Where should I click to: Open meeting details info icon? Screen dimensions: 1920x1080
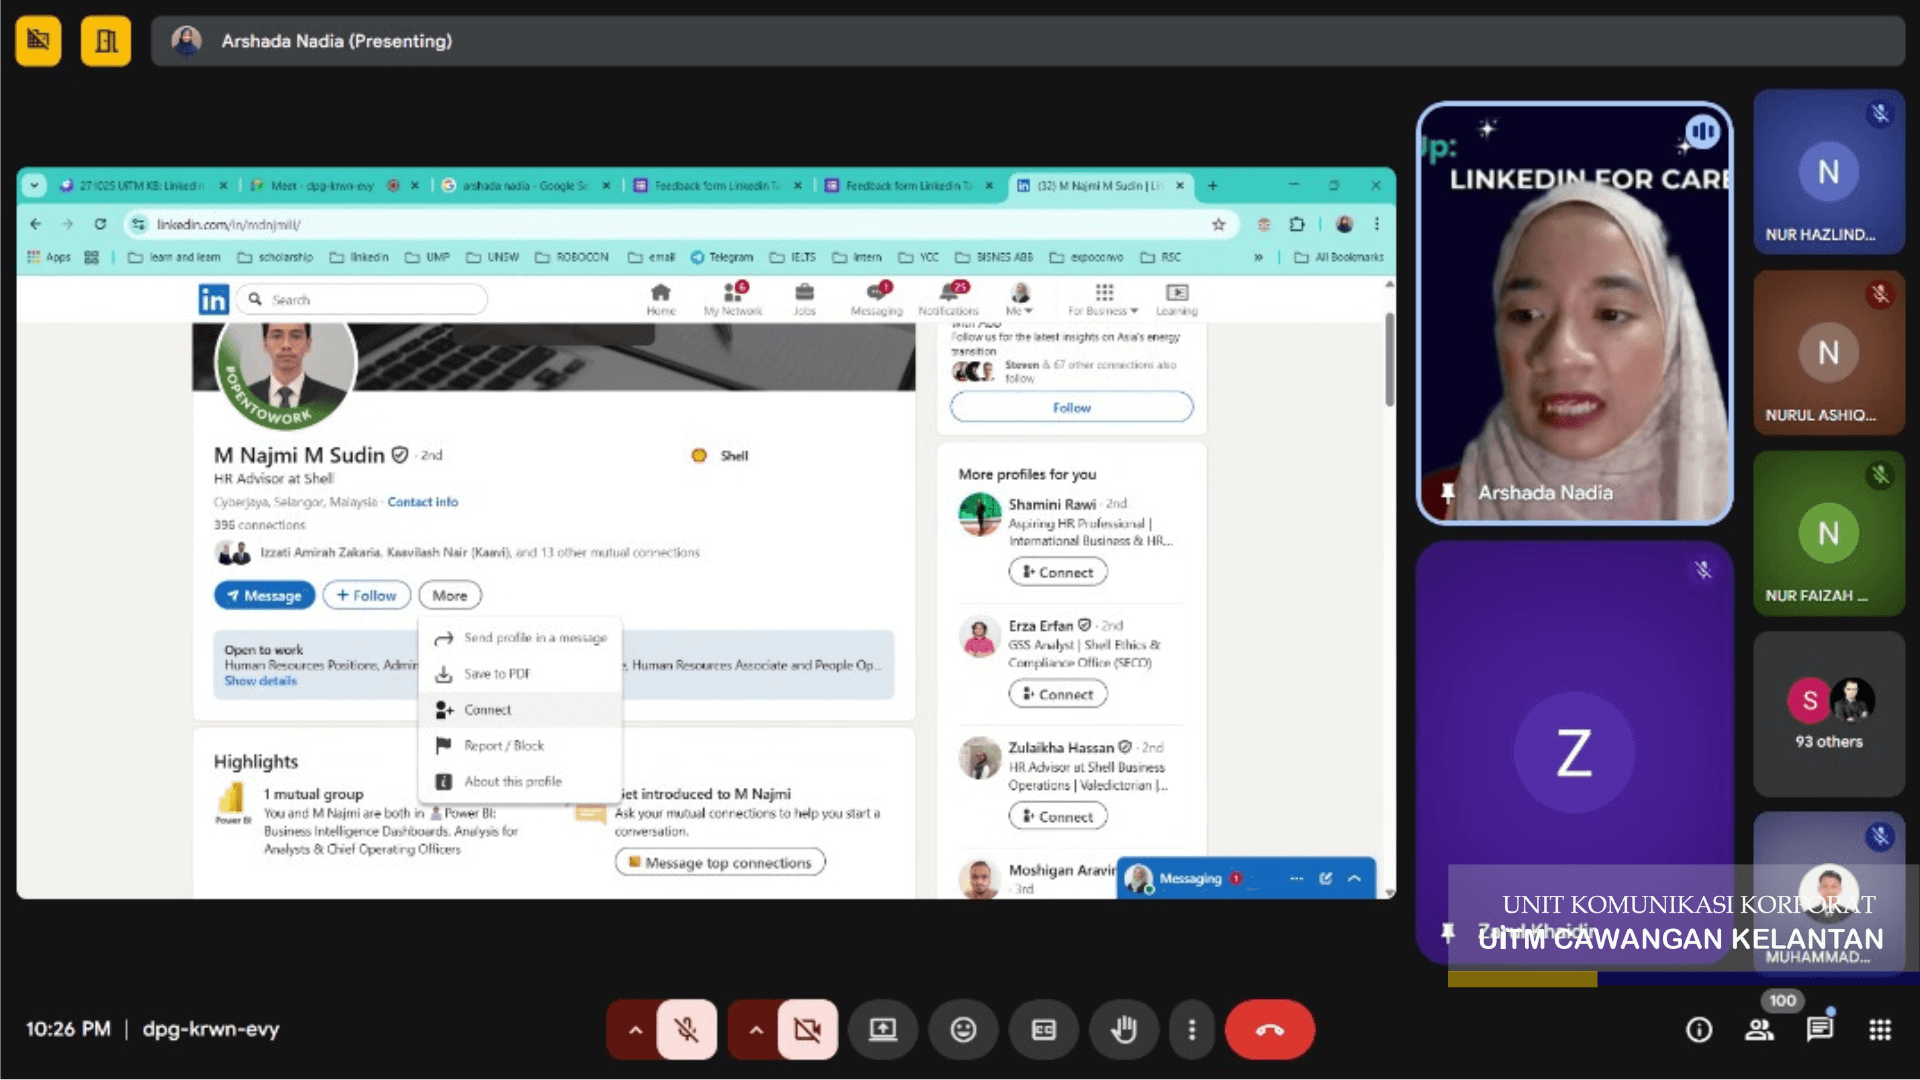click(x=1699, y=1029)
